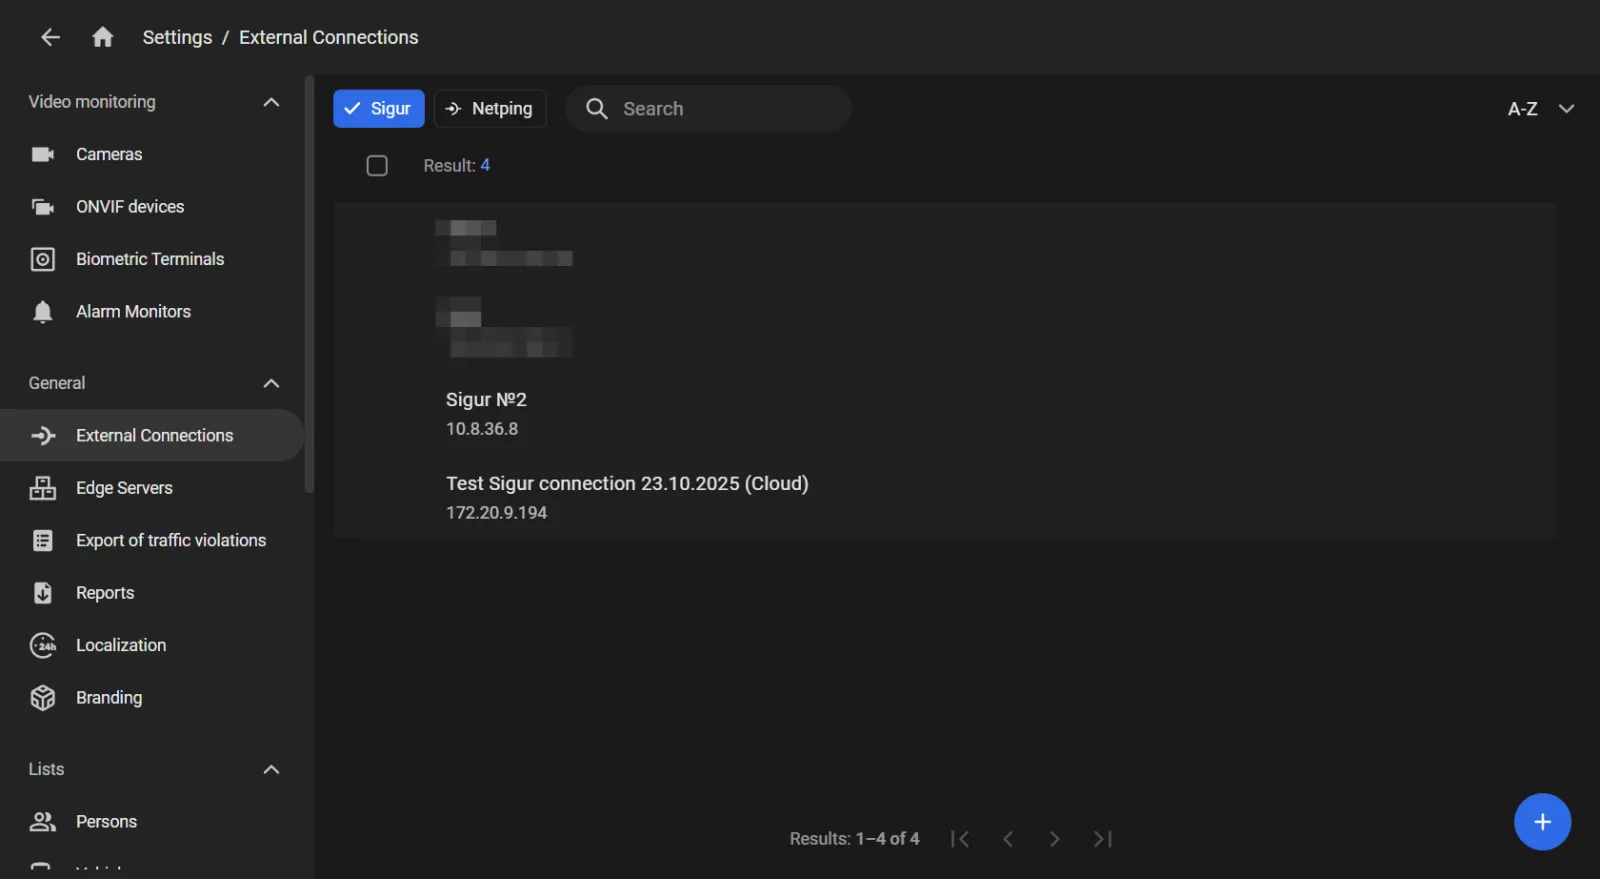The width and height of the screenshot is (1600, 879).
Task: Collapse the General section
Action: click(x=271, y=383)
